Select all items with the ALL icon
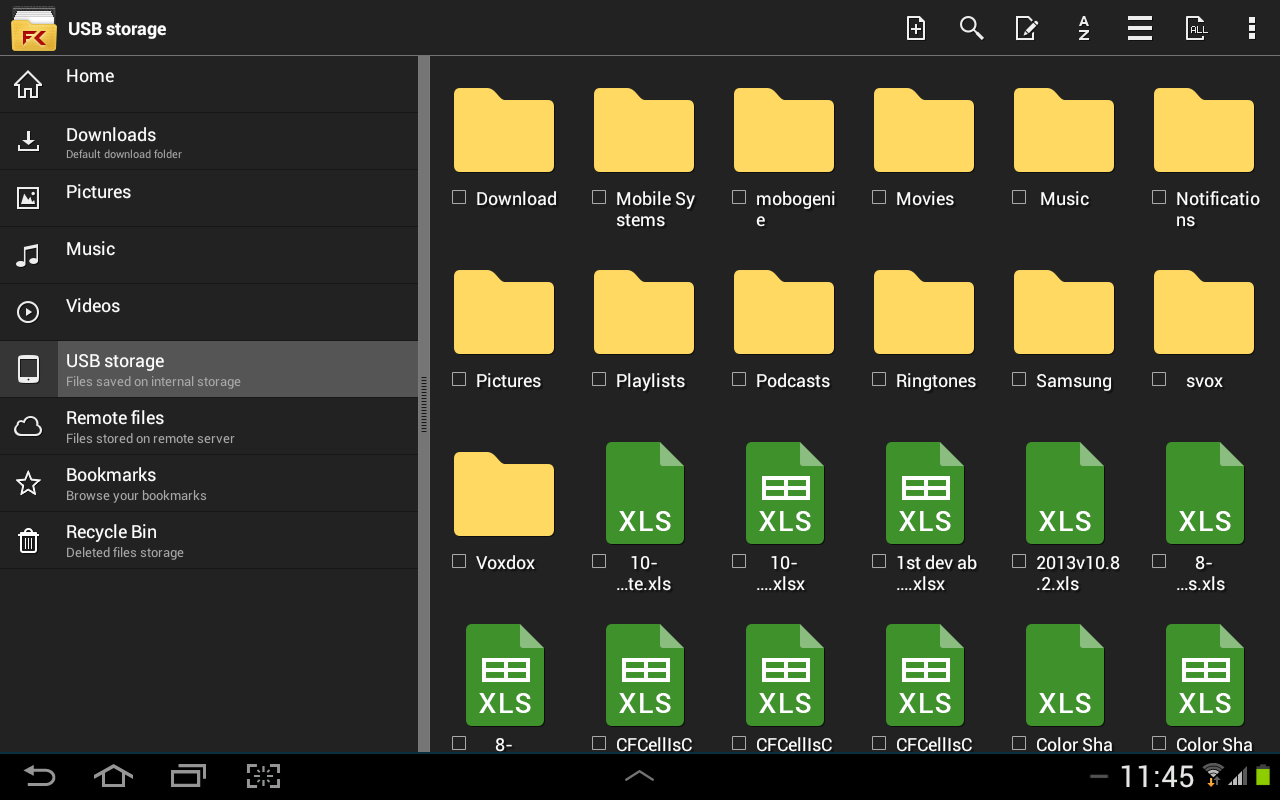1280x800 pixels. (x=1196, y=28)
